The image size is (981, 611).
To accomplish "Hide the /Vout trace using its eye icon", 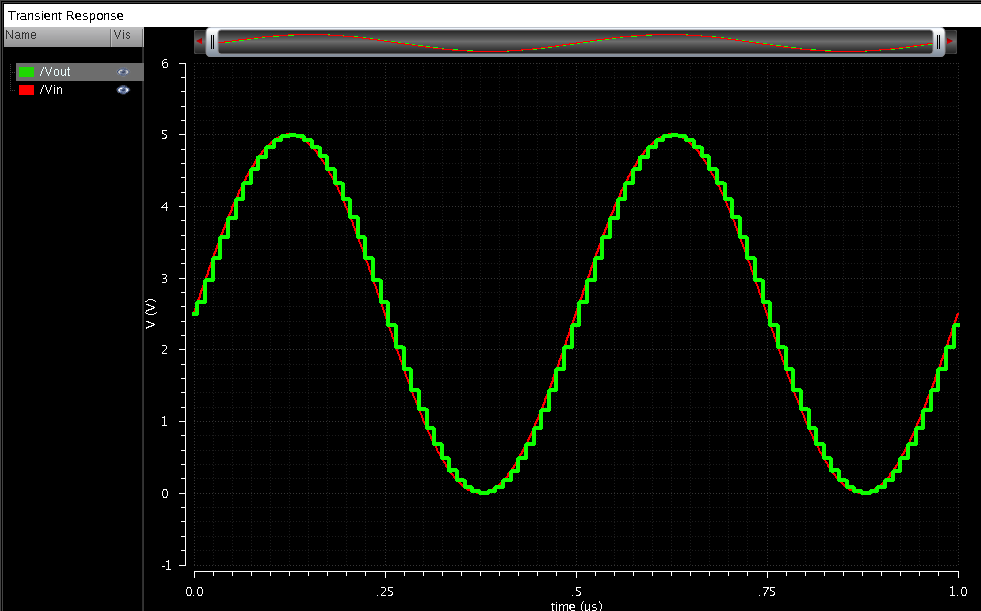I will pos(123,72).
